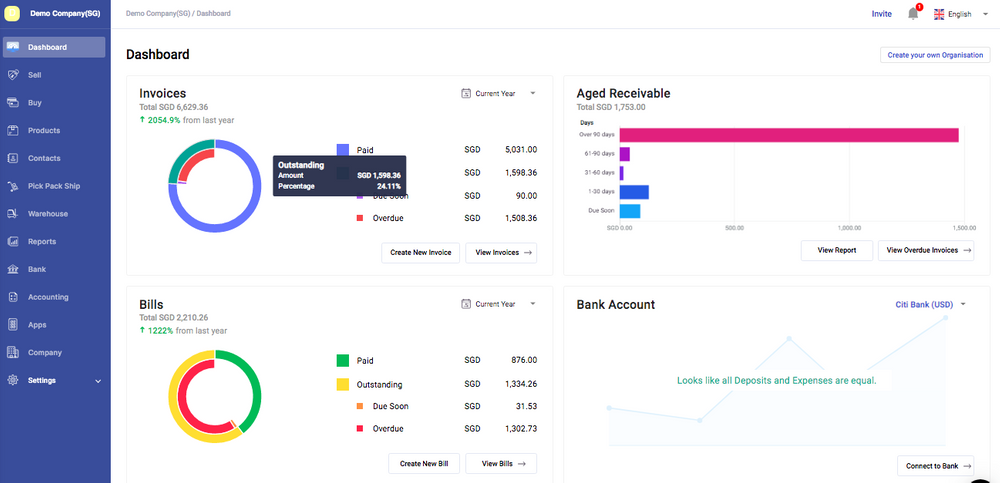Click the Invite link in header
The height and width of the screenshot is (483, 1000).
tap(881, 14)
